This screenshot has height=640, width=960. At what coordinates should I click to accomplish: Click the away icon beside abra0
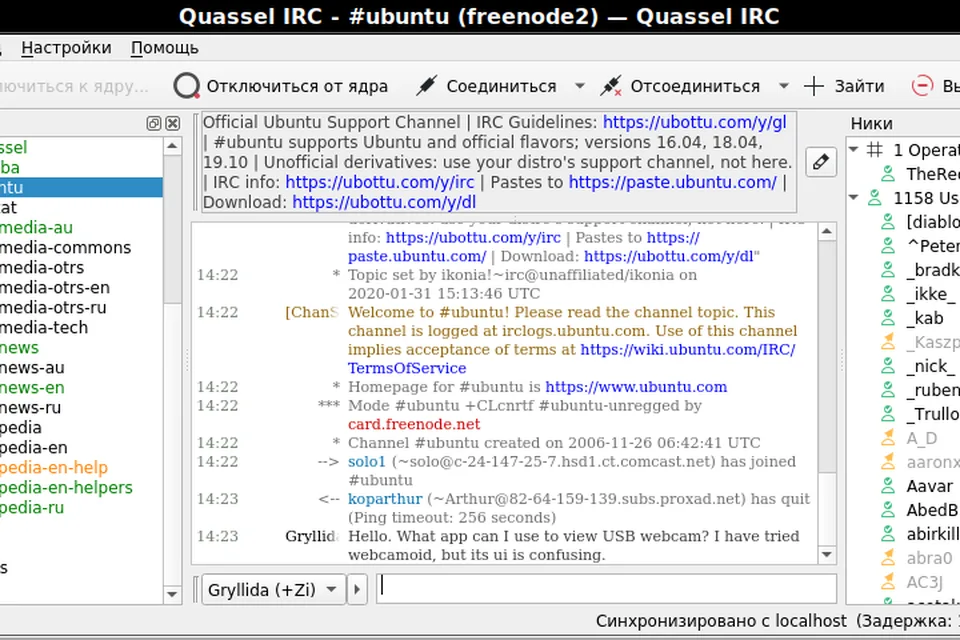[888, 558]
